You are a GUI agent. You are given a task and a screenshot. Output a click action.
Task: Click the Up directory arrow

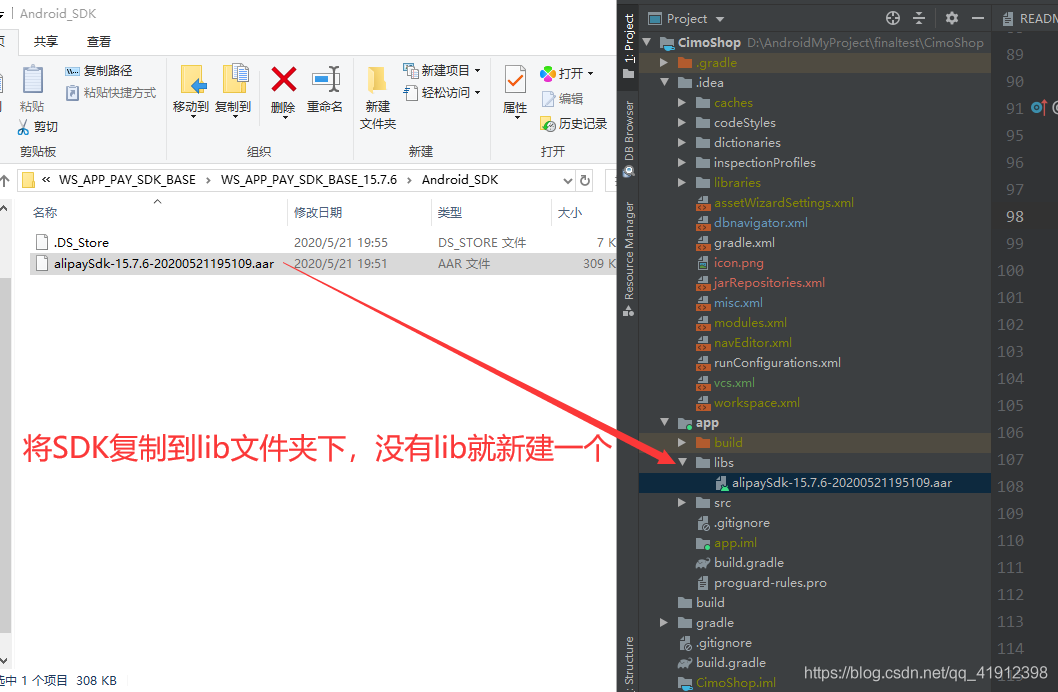(5, 180)
